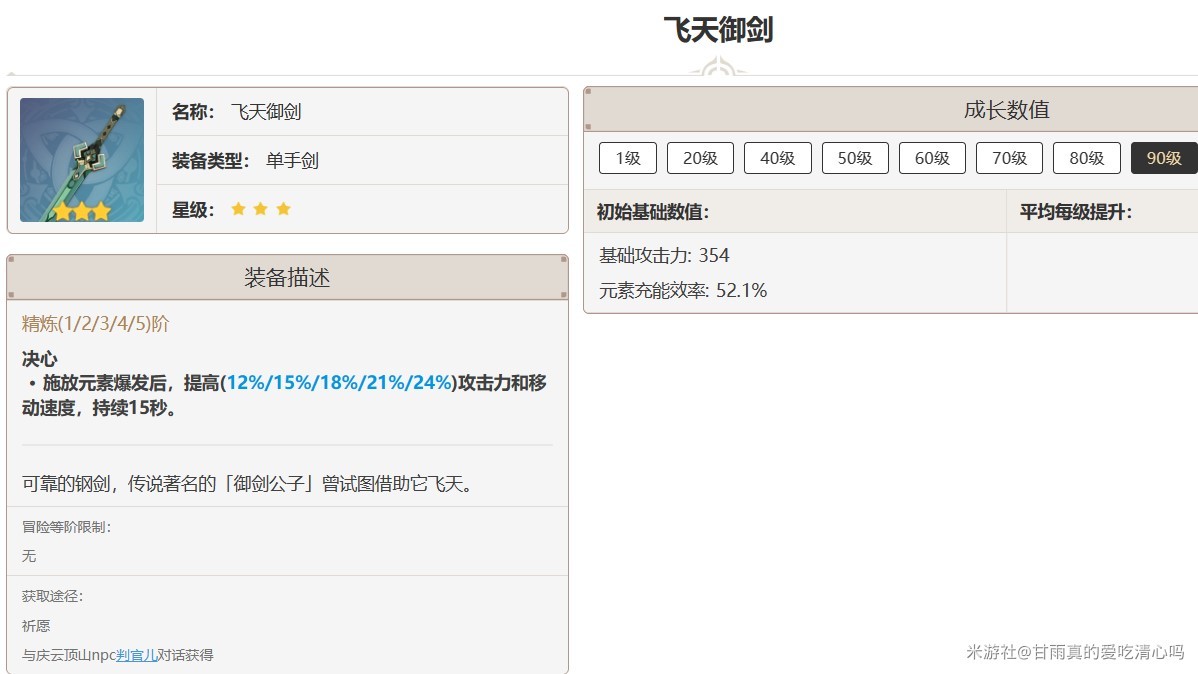Click the 成长数值 panel header
Viewport: 1198px width, 674px height.
tap(1006, 110)
